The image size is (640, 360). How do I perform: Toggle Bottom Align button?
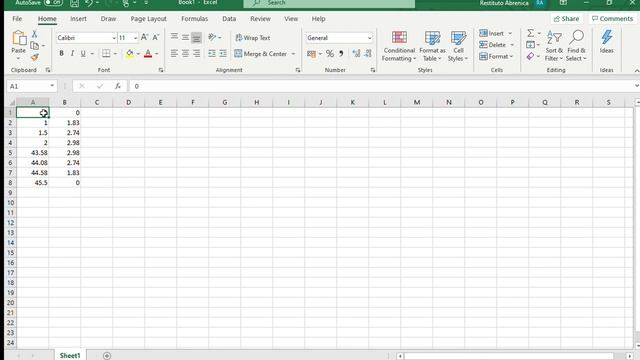click(x=196, y=38)
